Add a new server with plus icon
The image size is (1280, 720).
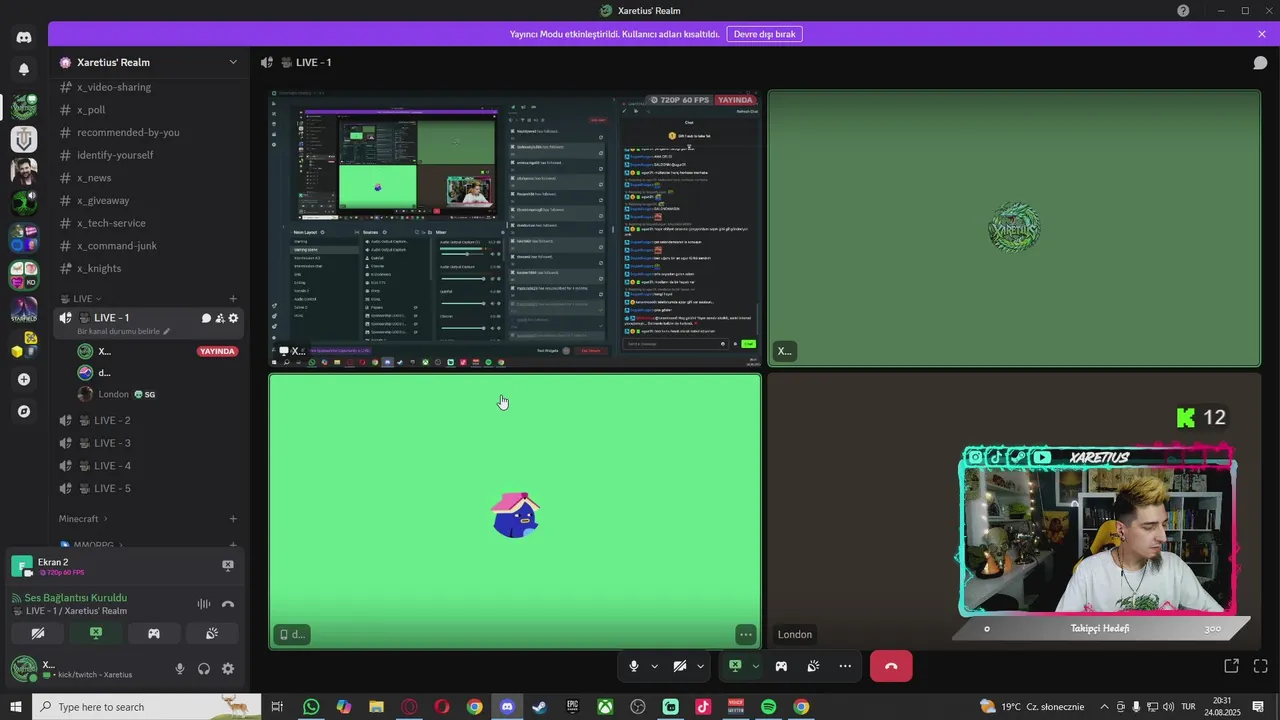pos(24,379)
